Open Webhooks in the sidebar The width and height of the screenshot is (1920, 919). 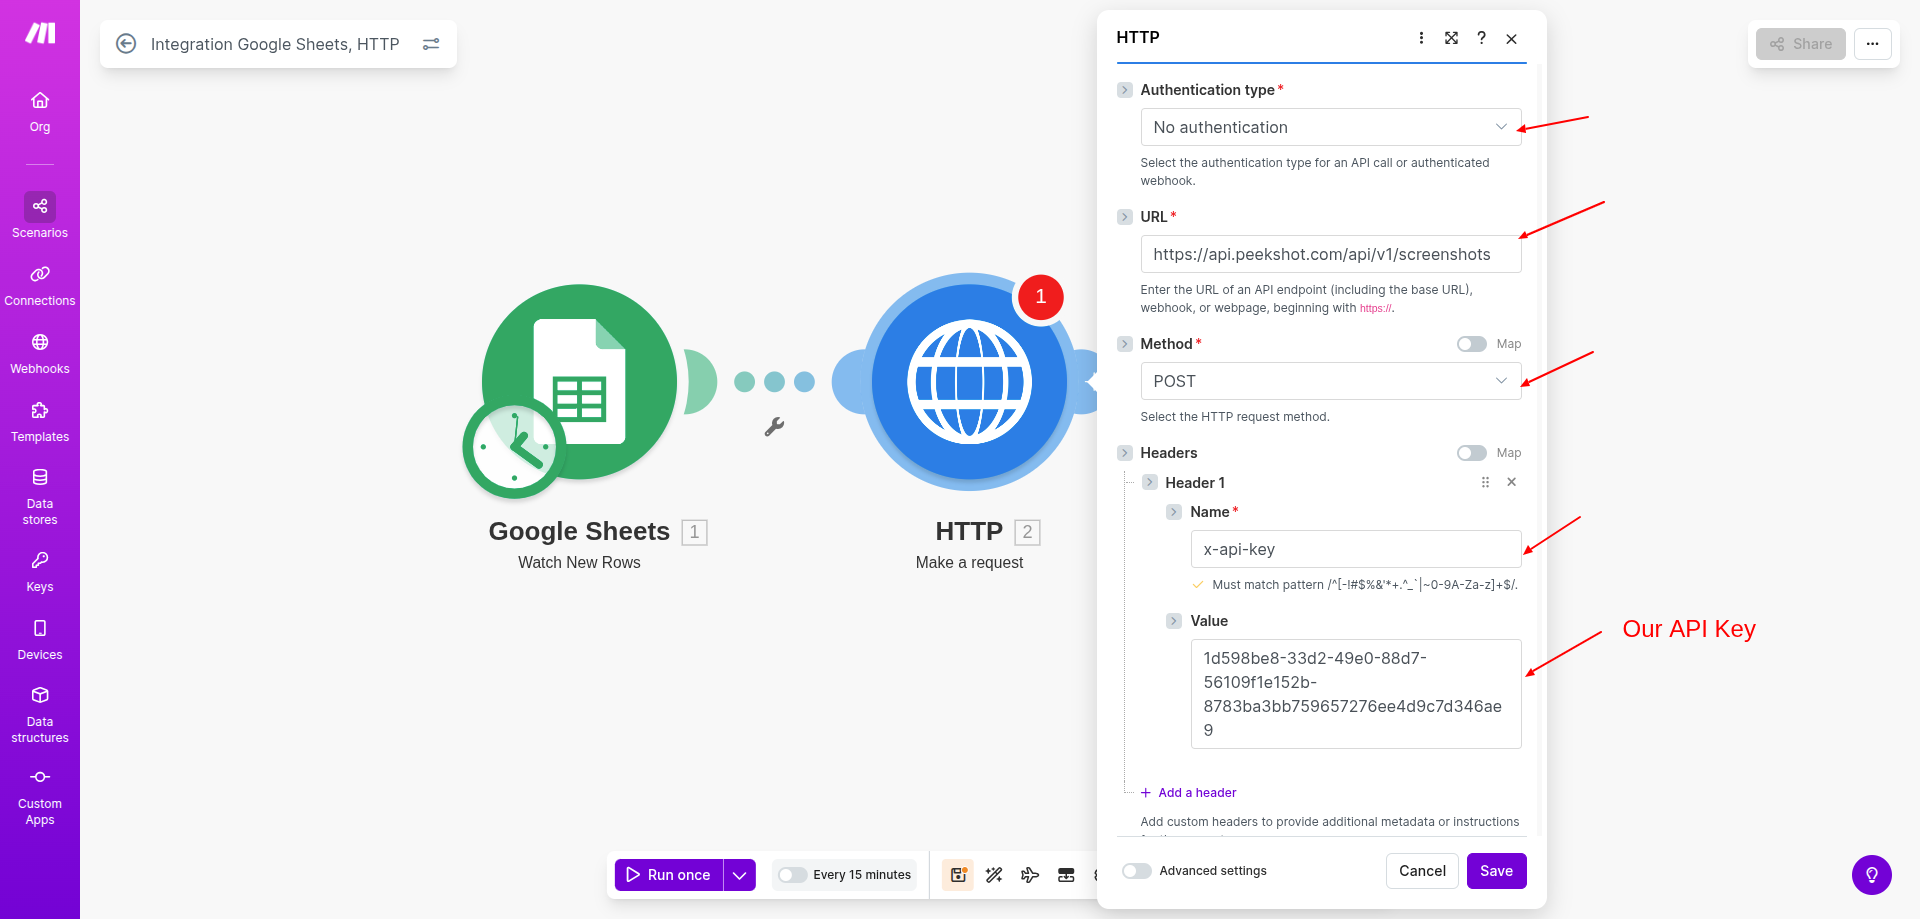[x=40, y=353]
